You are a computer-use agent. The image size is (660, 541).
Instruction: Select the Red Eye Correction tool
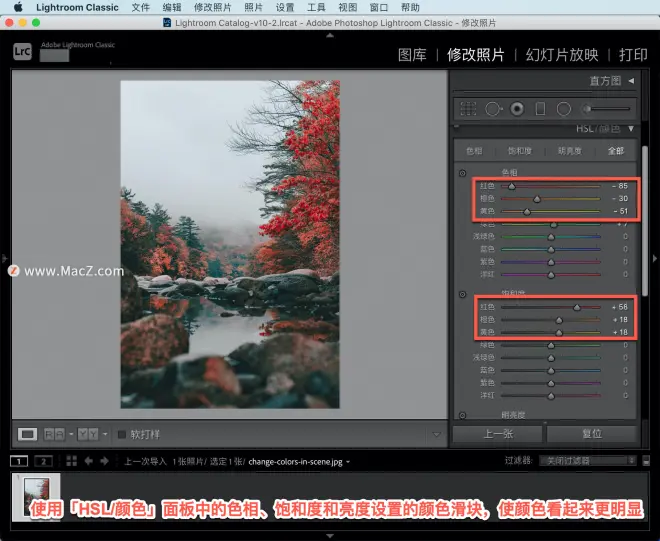click(517, 109)
